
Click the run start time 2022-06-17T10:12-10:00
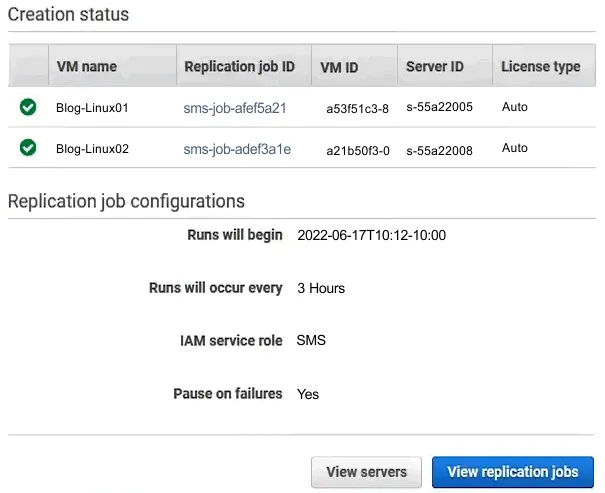371,236
